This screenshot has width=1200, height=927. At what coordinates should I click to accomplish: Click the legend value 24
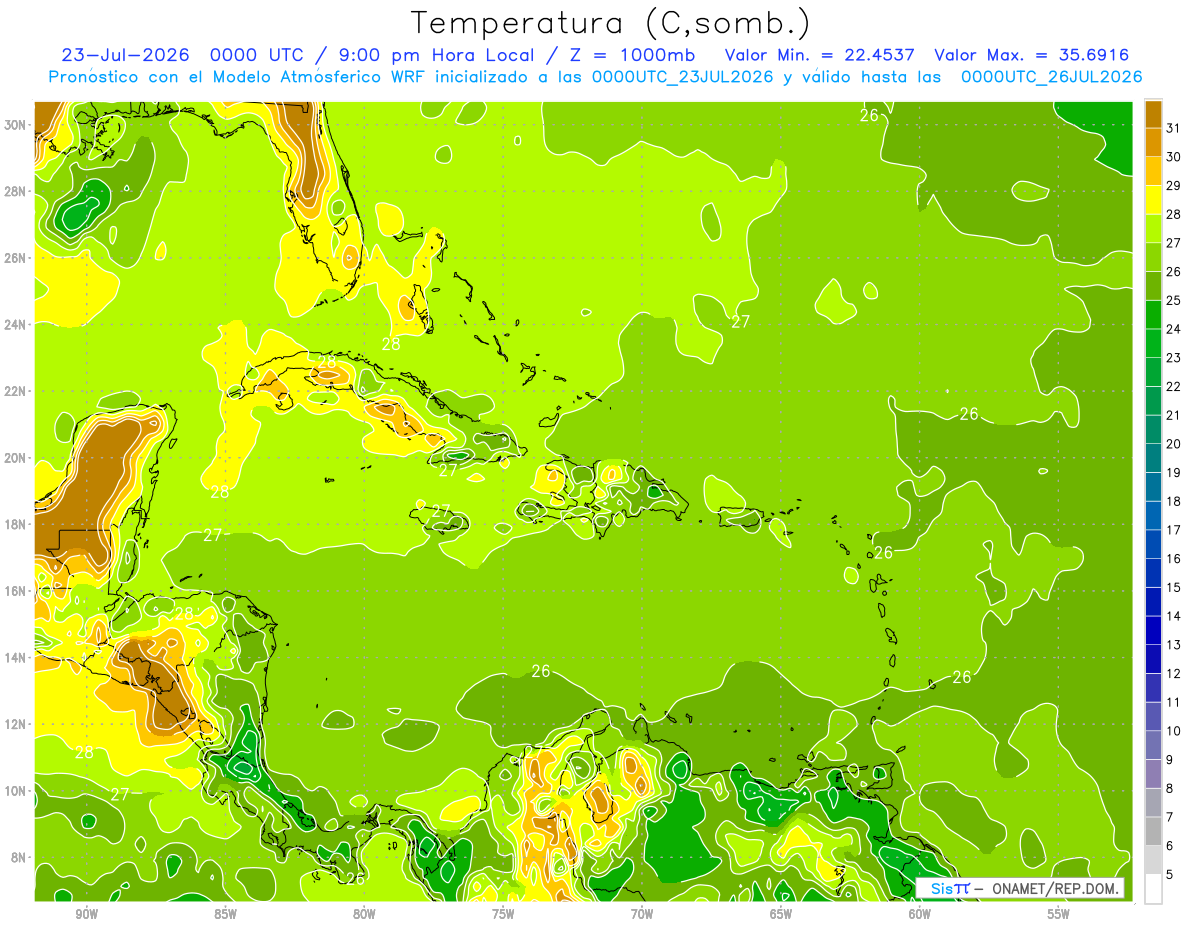click(1173, 329)
